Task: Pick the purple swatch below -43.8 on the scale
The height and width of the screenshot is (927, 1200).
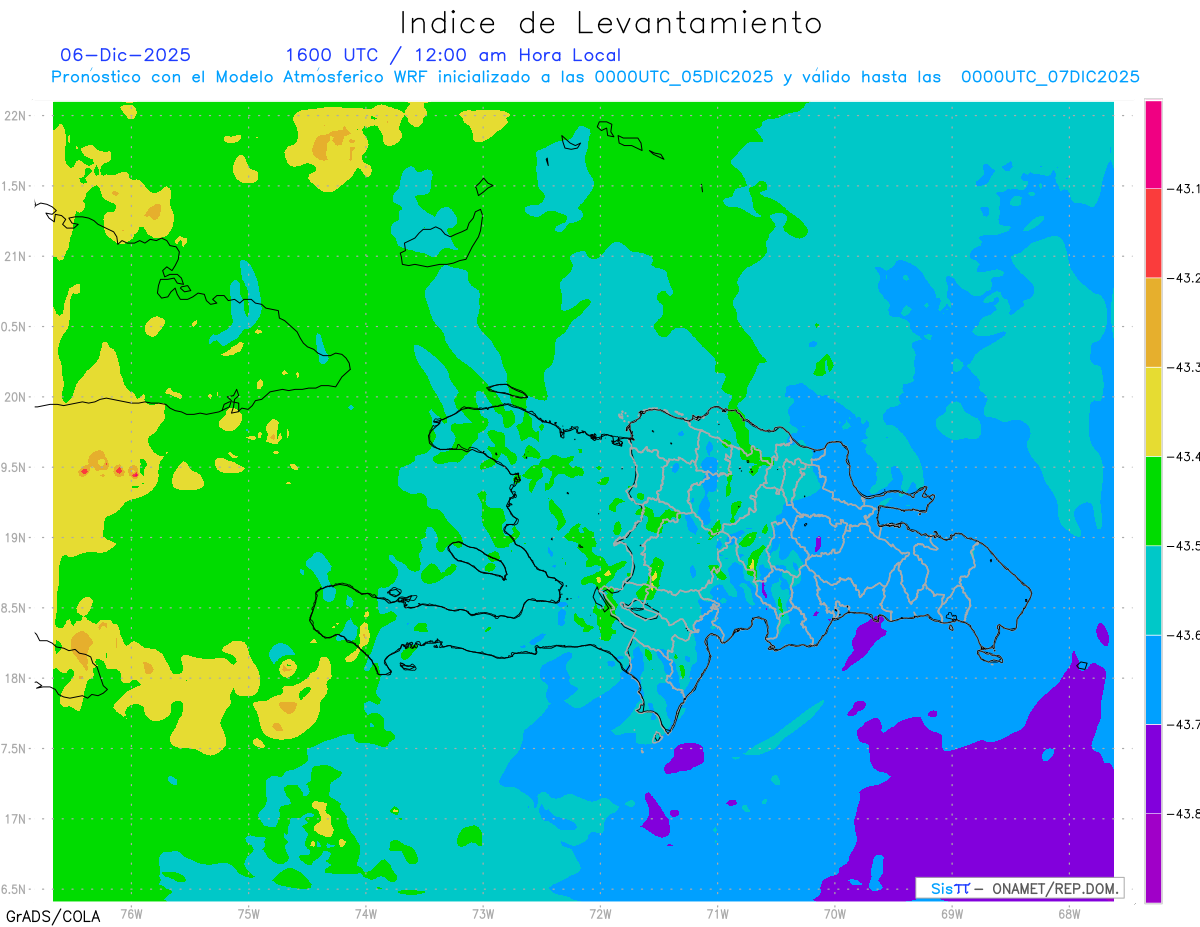Action: pyautogui.click(x=1153, y=857)
